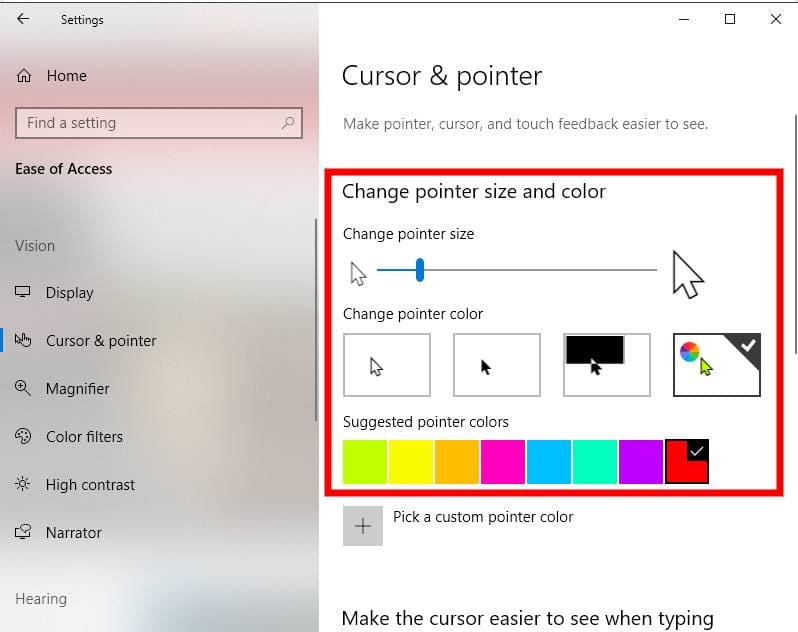Viewport: 798px width, 632px height.
Task: Select Cursor & pointer in sidebar
Action: [x=101, y=340]
